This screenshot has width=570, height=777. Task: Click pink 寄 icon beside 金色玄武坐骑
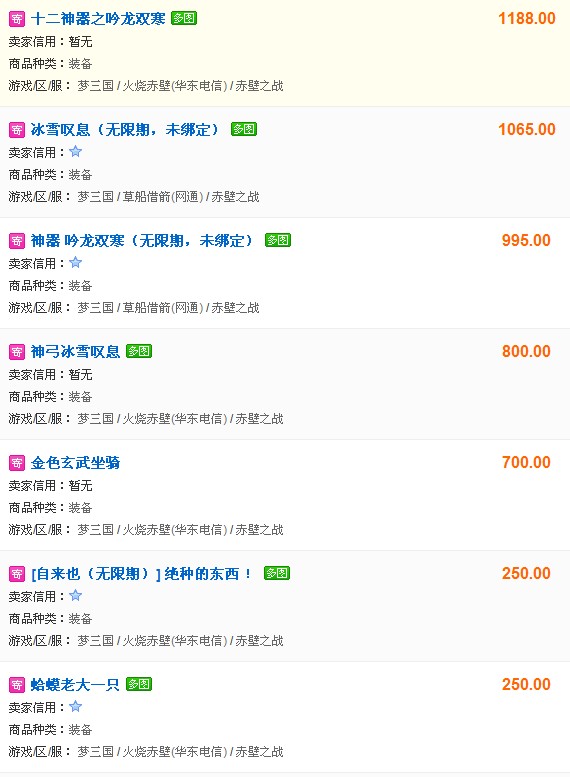pyautogui.click(x=17, y=463)
